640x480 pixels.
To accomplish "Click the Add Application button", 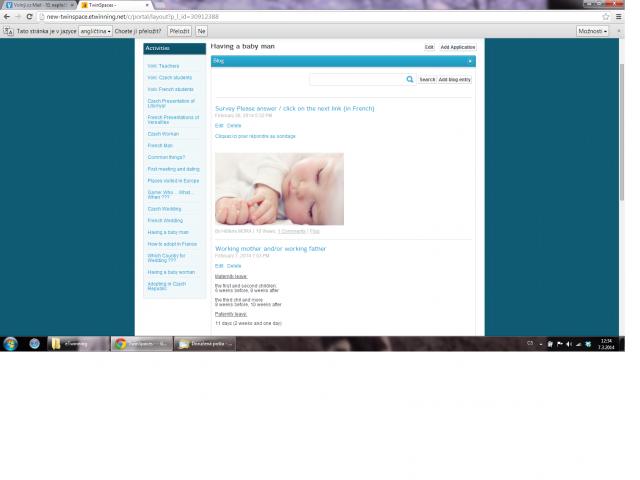I will 458,47.
